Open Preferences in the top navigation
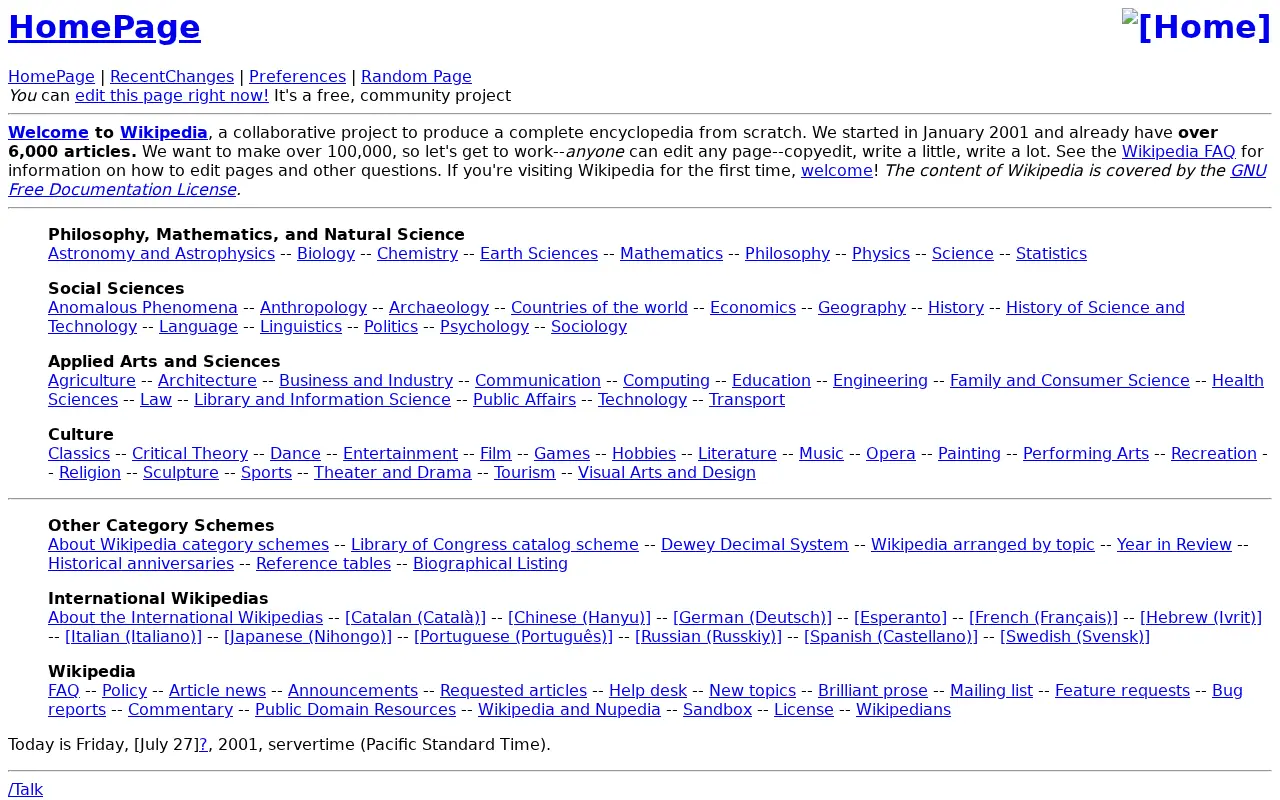 [297, 77]
